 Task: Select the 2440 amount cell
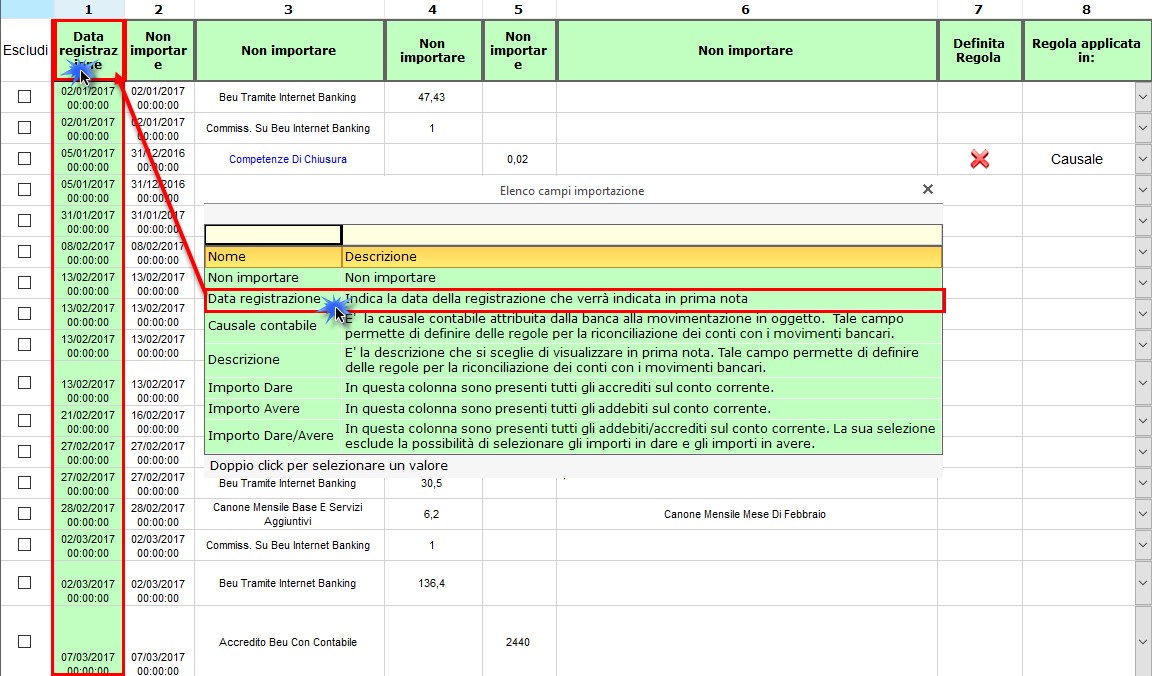[518, 641]
